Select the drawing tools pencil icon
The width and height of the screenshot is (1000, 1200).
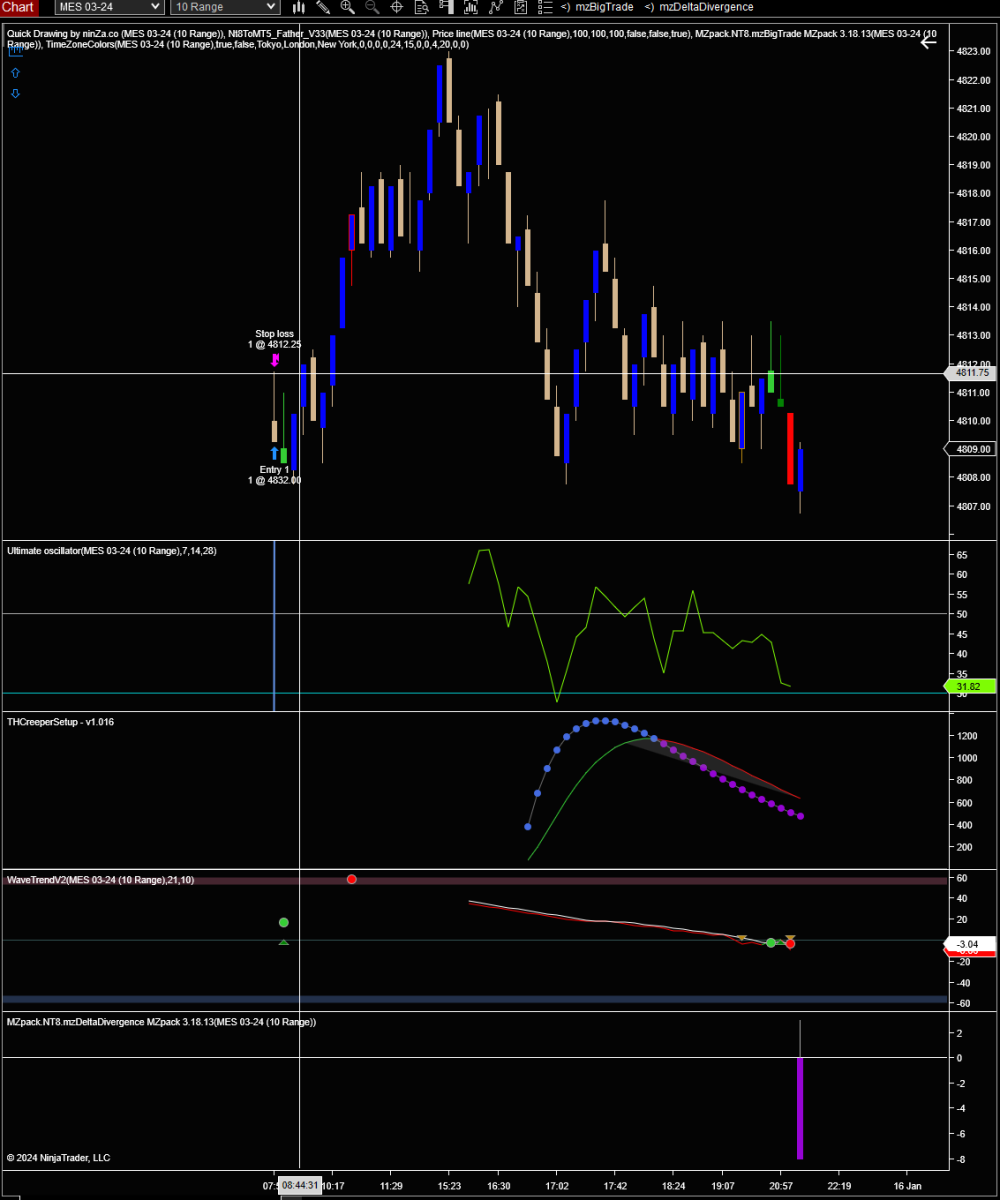[323, 7]
